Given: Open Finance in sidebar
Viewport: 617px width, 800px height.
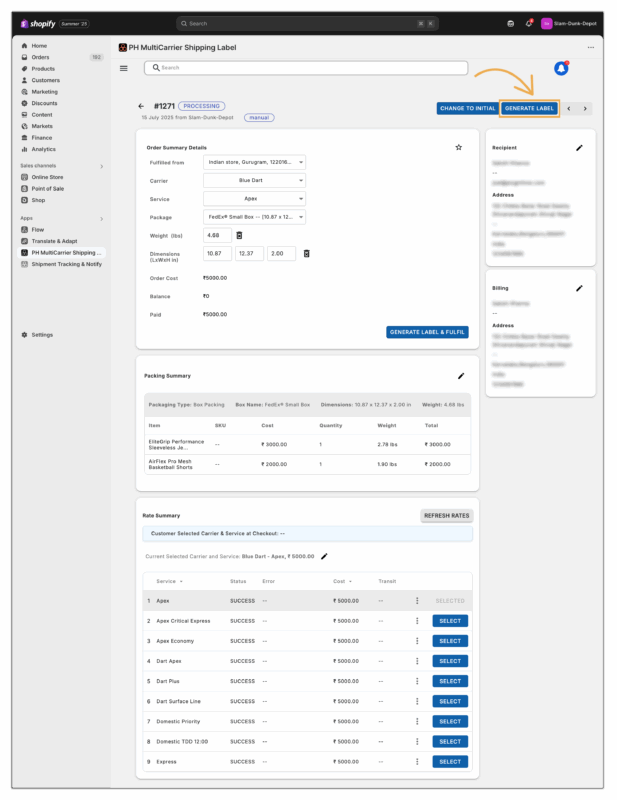Looking at the screenshot, I should pos(41,138).
